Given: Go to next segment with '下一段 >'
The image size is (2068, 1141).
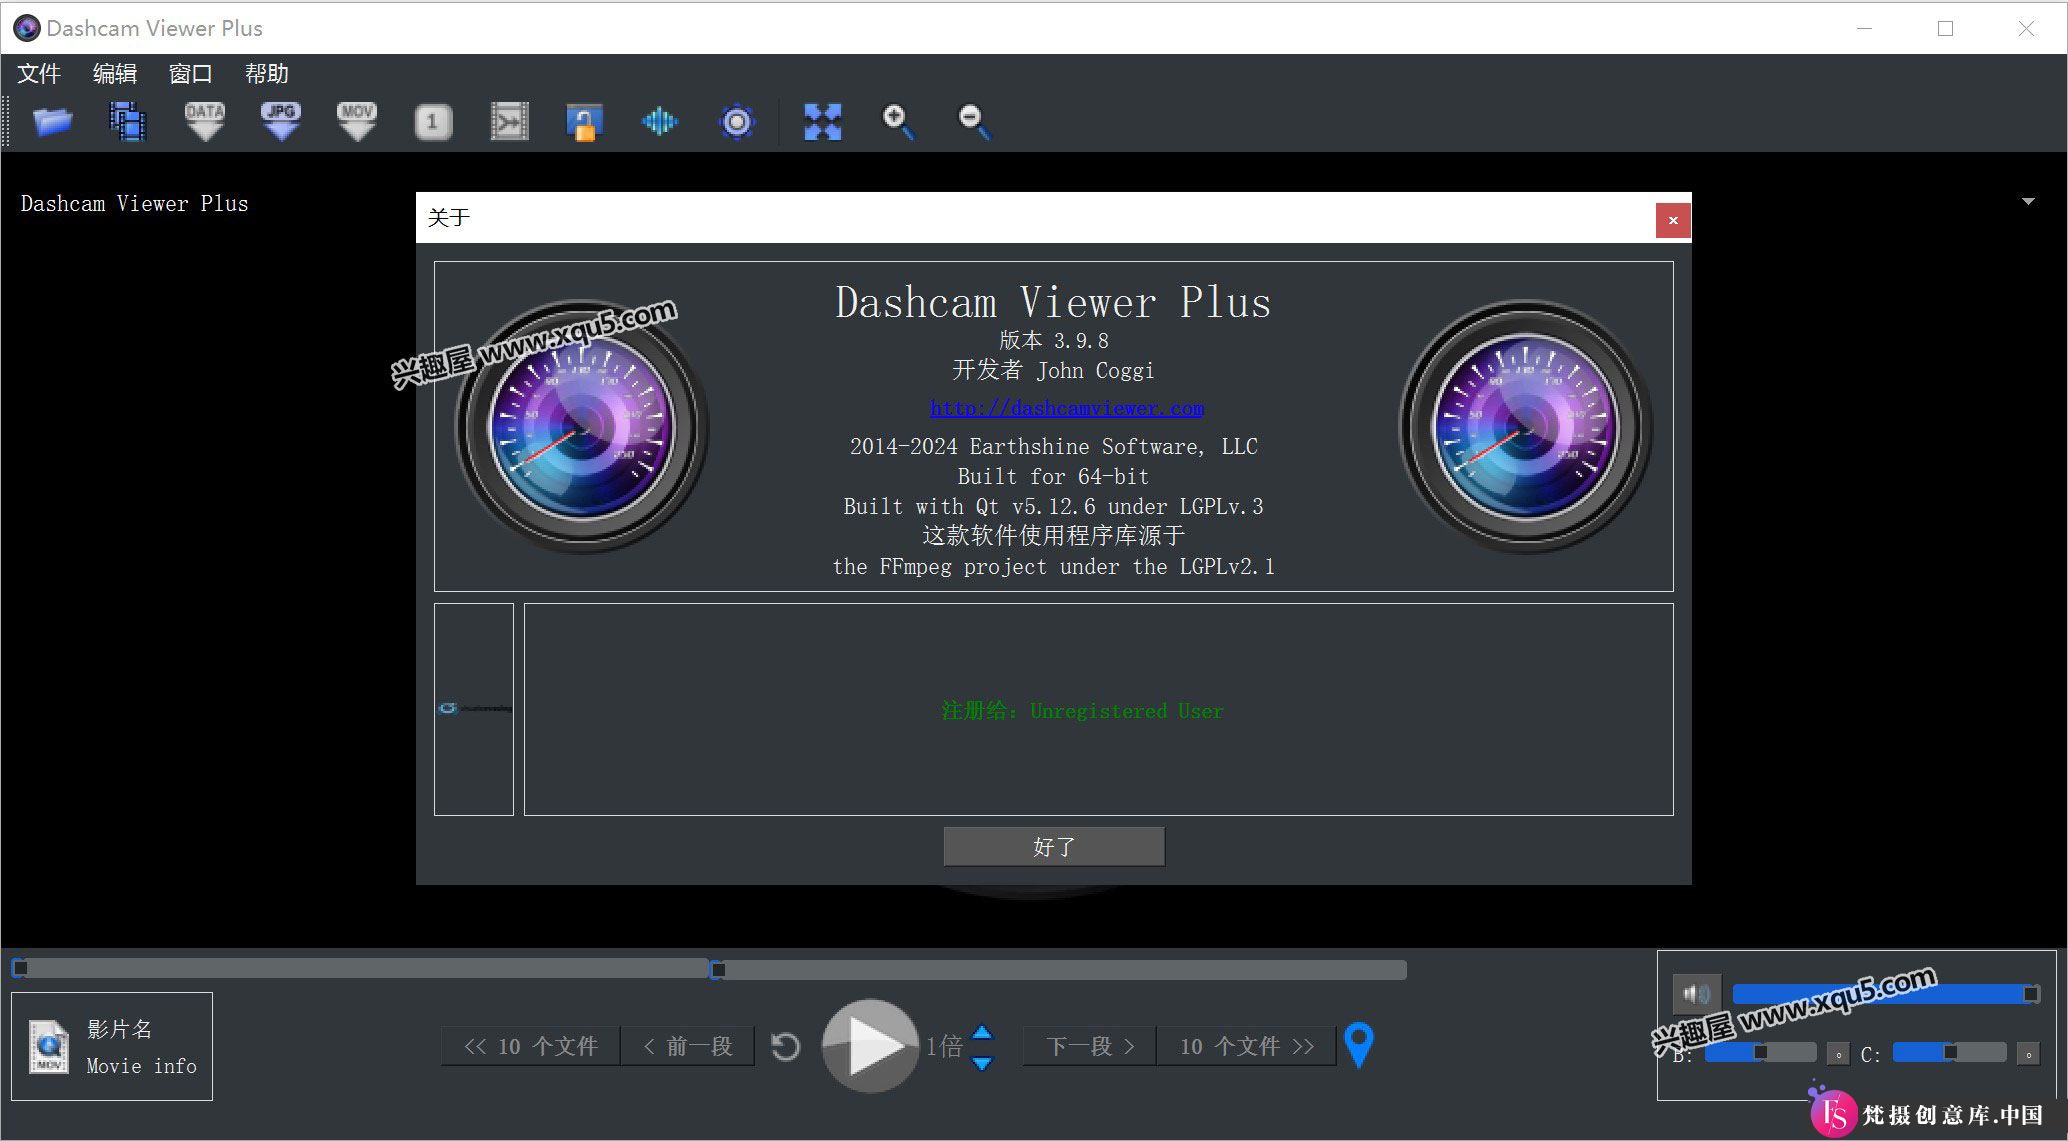Looking at the screenshot, I should pos(1090,1046).
